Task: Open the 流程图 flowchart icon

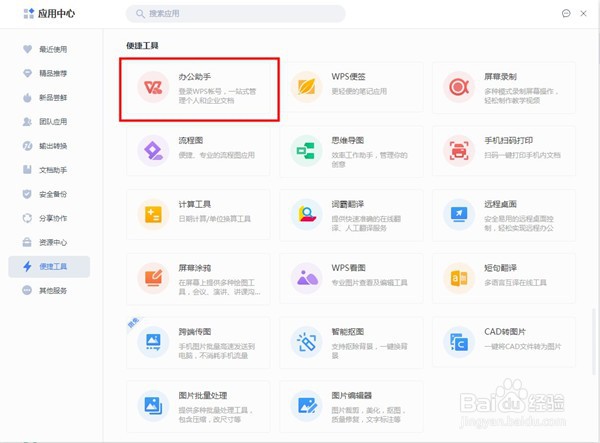Action: click(153, 151)
